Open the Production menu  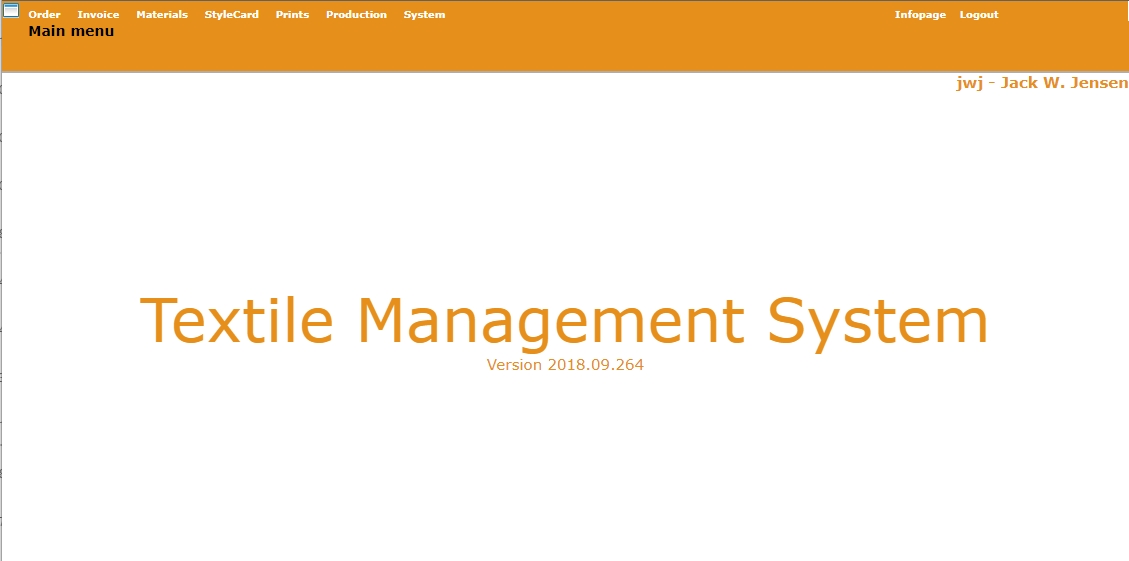[x=356, y=15]
